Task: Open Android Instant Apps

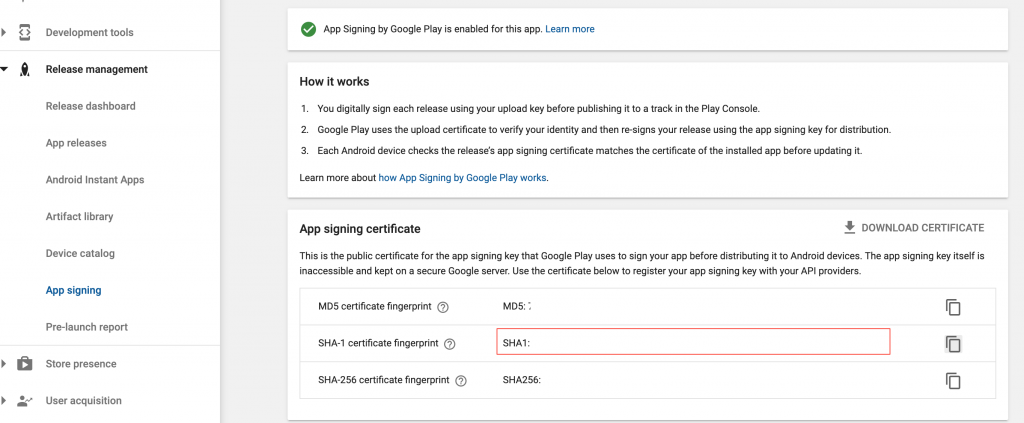Action: click(95, 180)
